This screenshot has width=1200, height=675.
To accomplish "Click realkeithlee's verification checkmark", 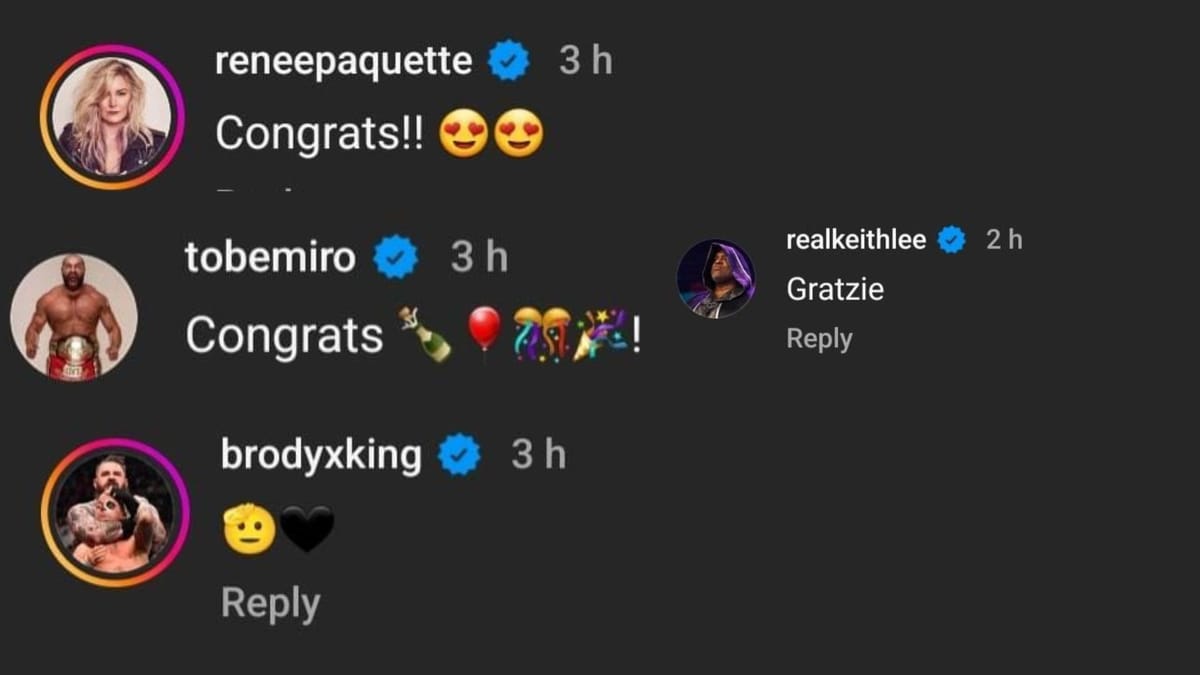I will pos(950,240).
